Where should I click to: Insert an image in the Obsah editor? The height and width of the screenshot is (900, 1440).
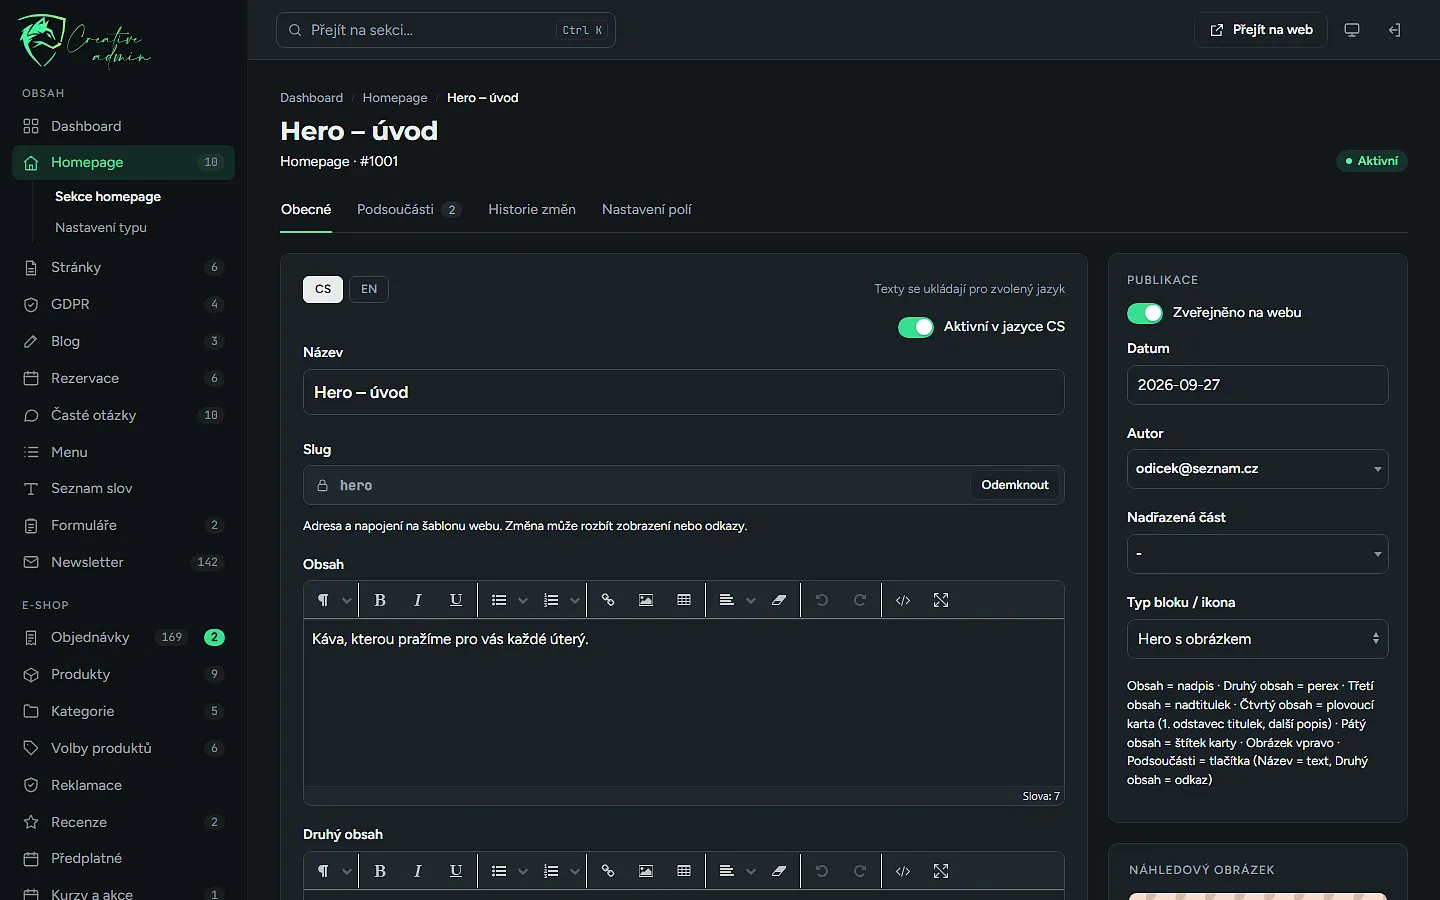pos(646,600)
